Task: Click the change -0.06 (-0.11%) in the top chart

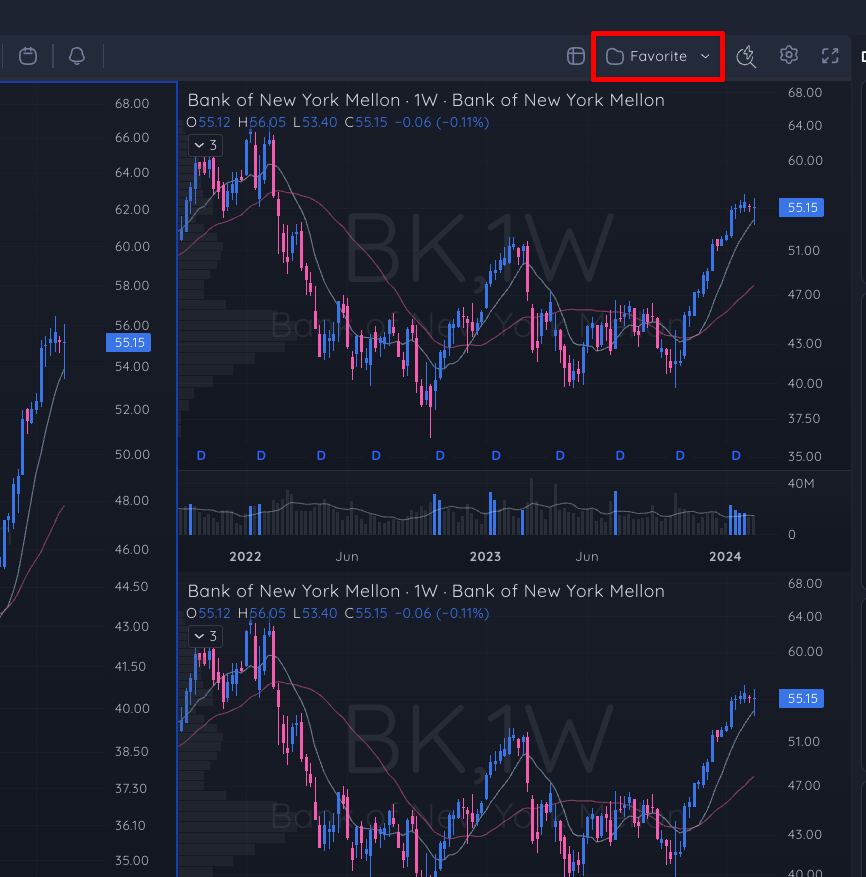Action: (x=442, y=122)
